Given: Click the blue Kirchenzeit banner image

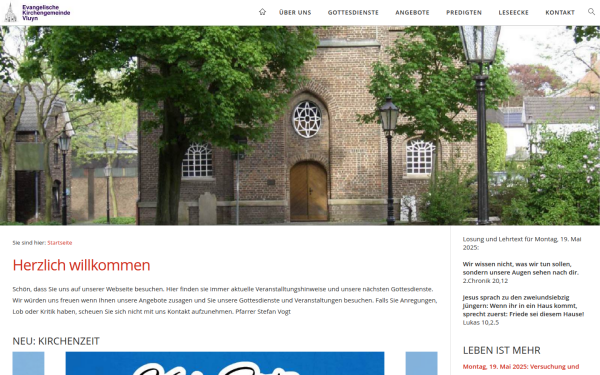Looking at the screenshot, I should [225, 364].
